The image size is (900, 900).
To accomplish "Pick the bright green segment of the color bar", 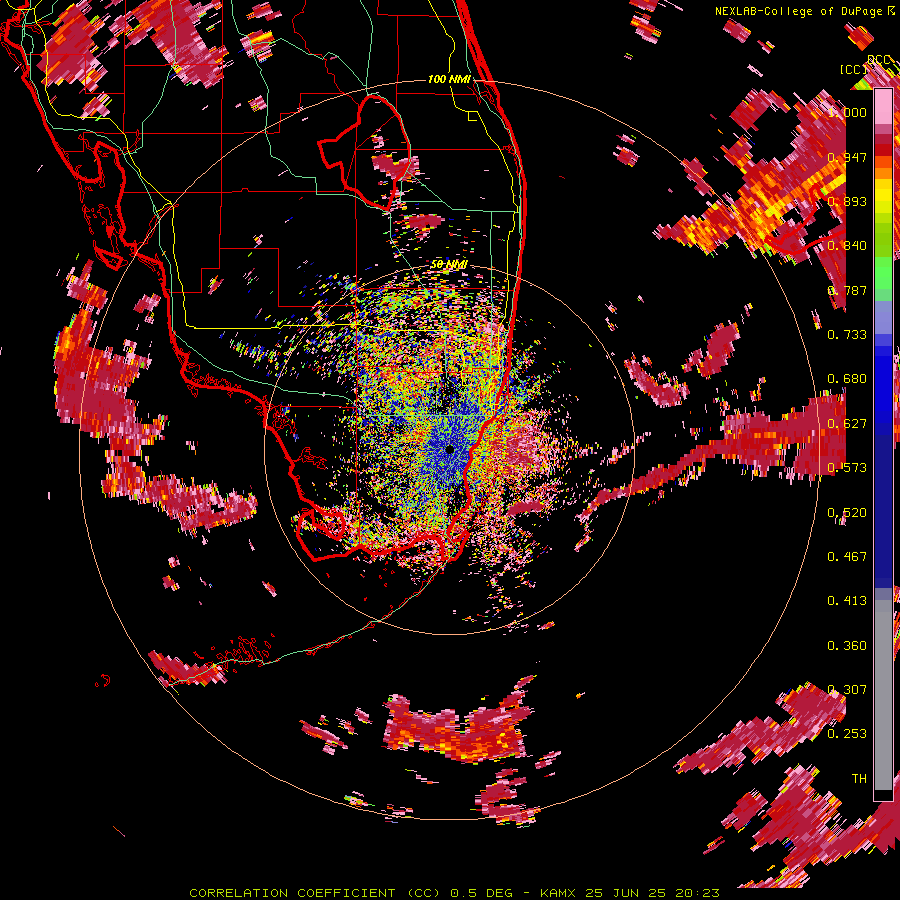I will (883, 273).
